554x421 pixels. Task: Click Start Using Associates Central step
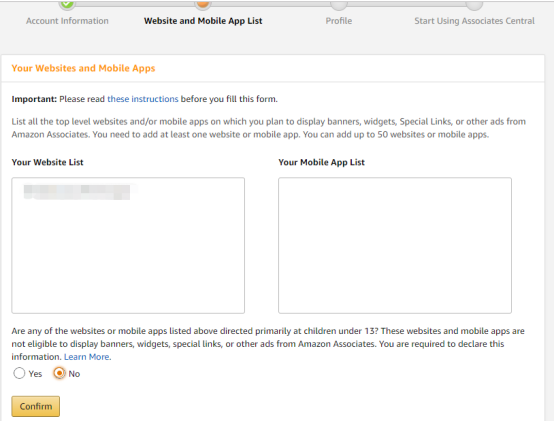[474, 21]
